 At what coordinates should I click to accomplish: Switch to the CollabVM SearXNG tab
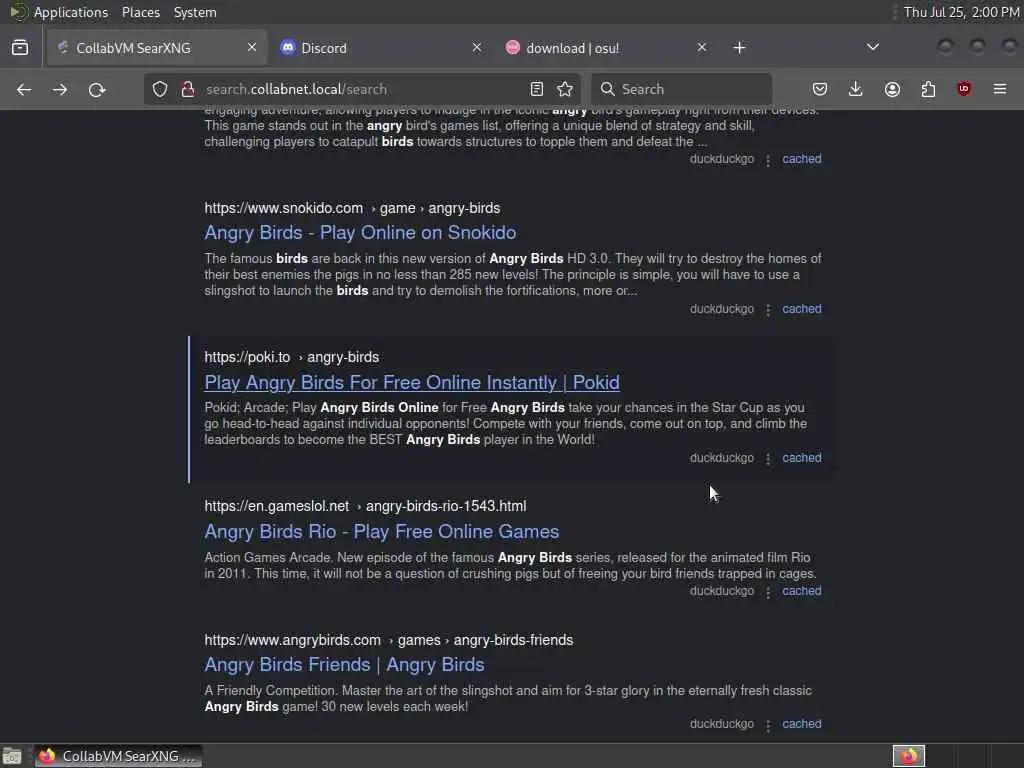[x=157, y=48]
